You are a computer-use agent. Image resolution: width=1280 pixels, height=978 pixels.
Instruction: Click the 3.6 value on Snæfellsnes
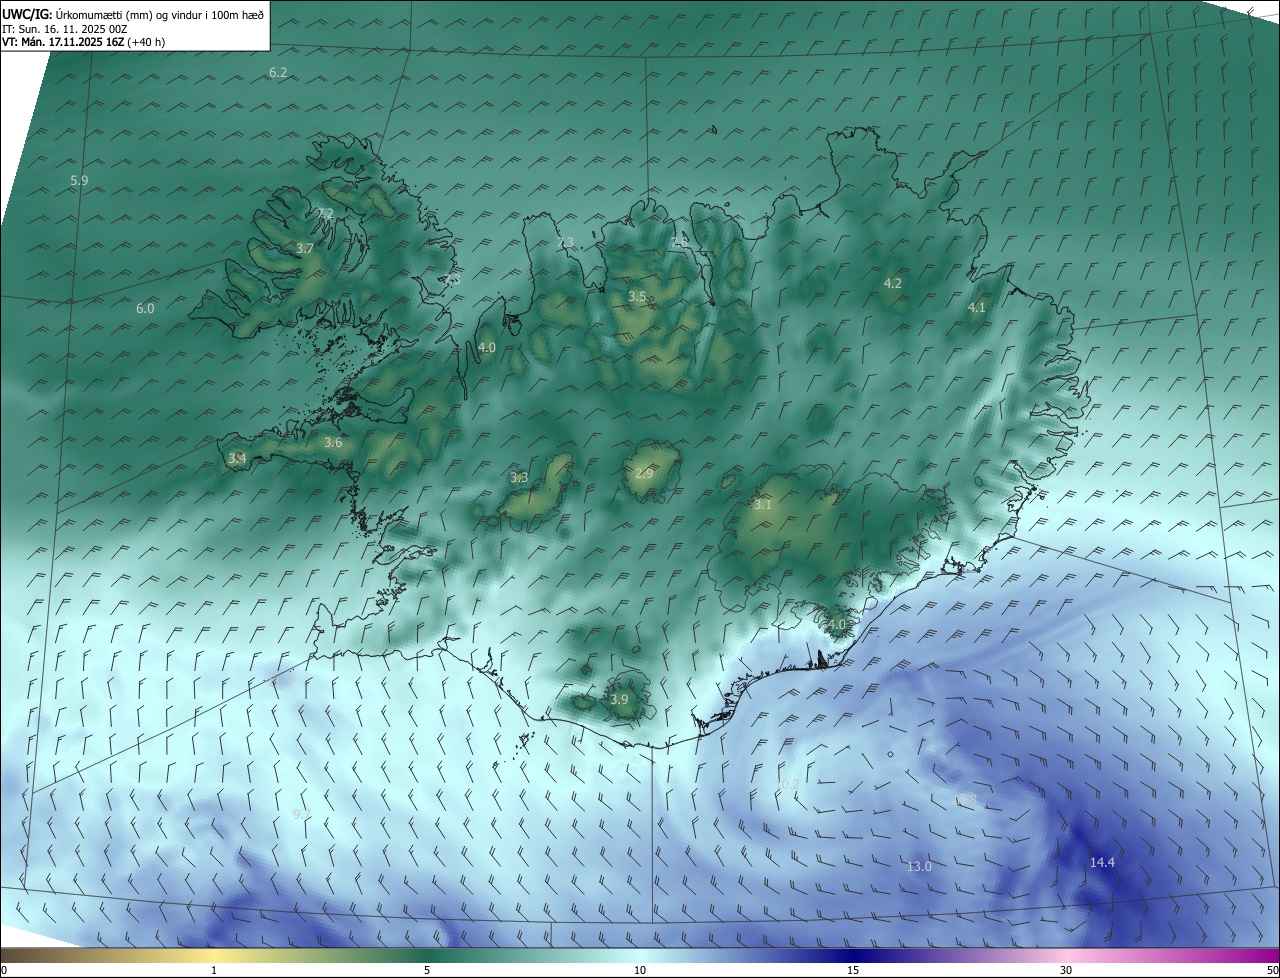[333, 443]
